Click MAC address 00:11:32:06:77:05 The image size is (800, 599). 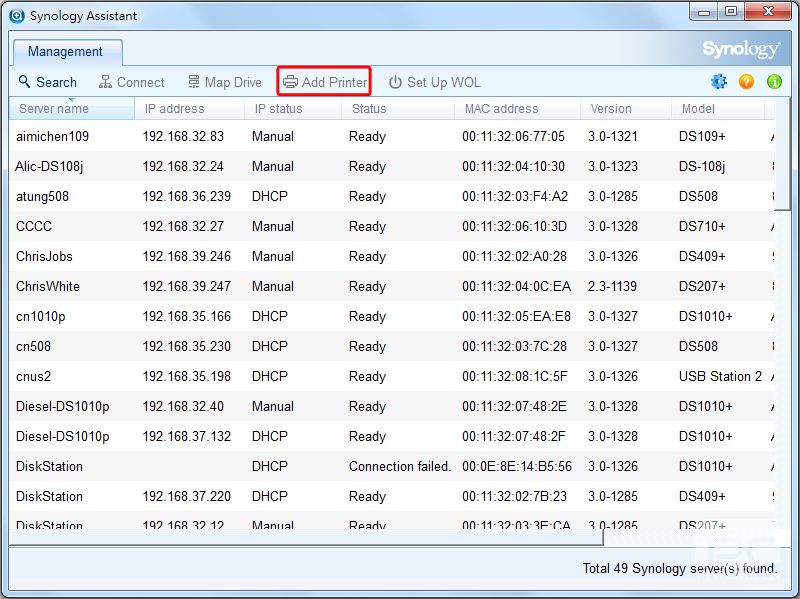pos(513,136)
